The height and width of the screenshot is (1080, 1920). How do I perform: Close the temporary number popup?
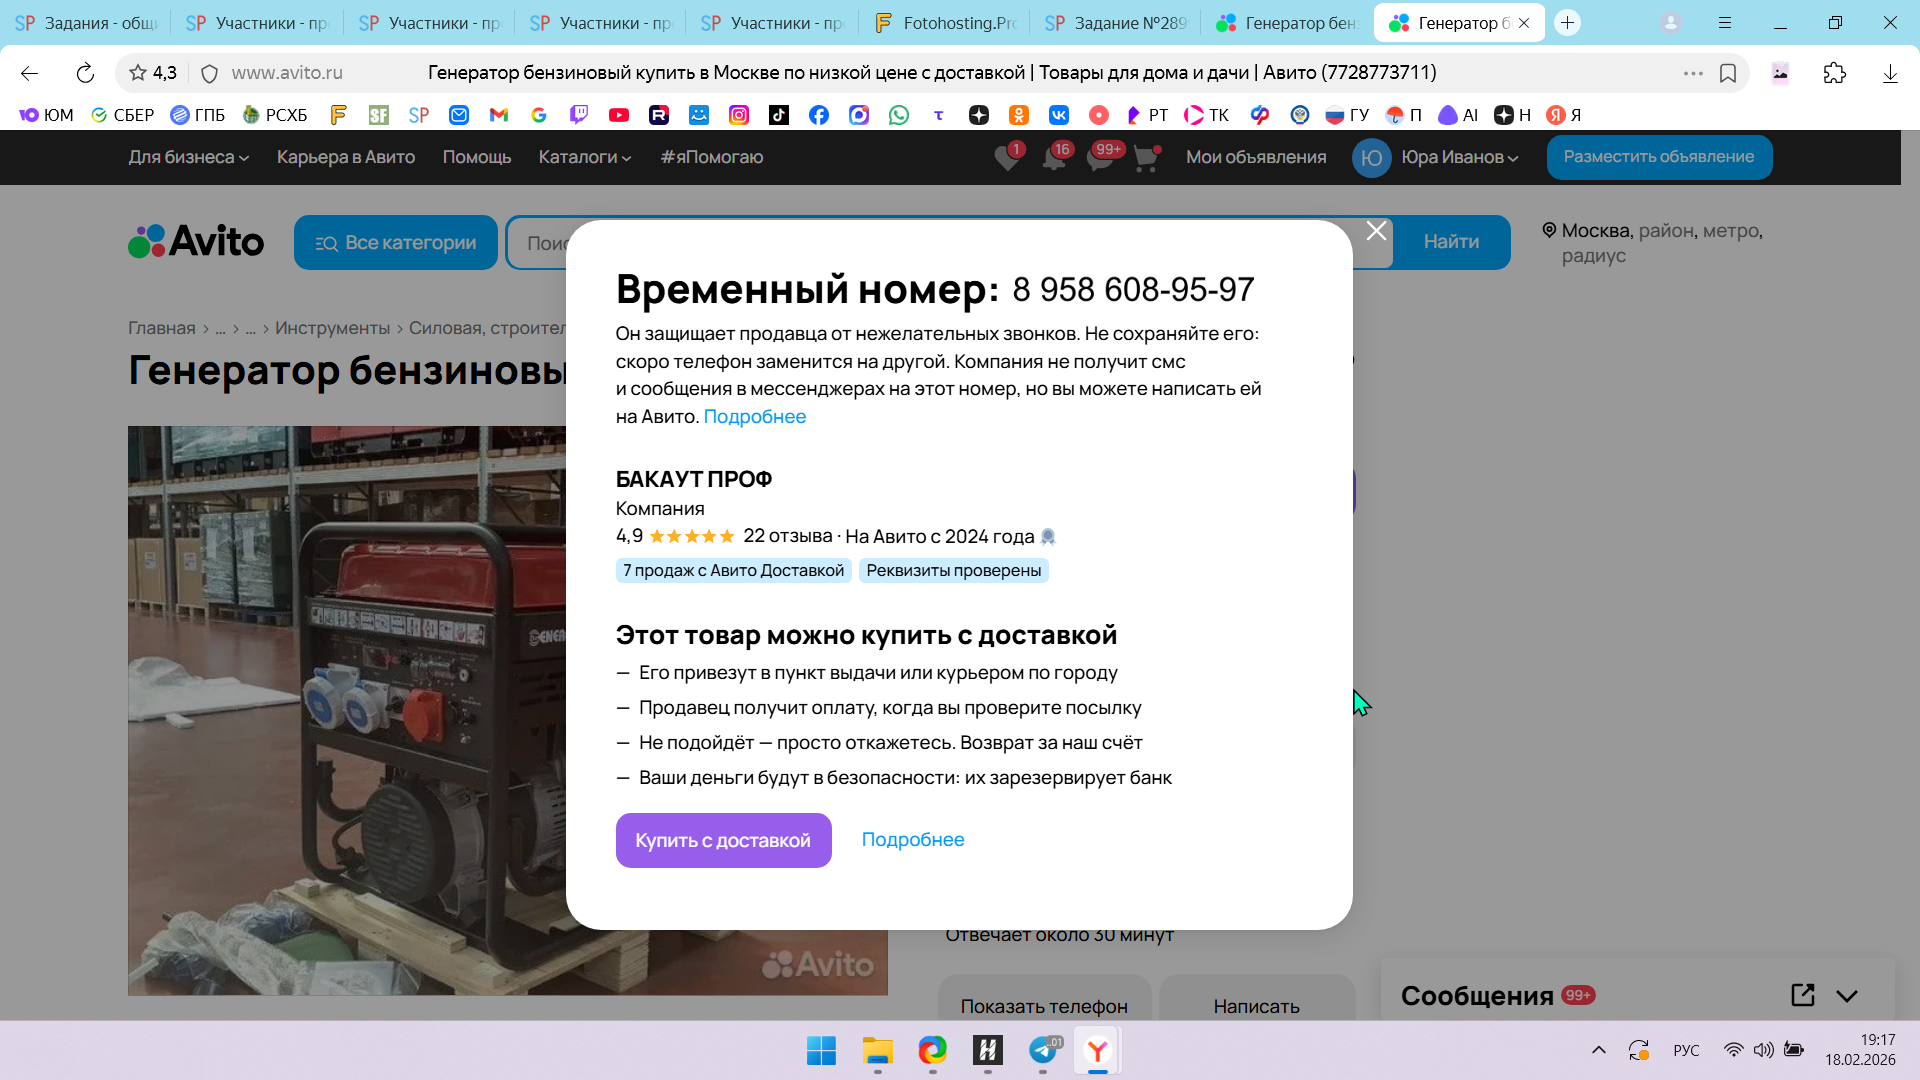coord(1376,231)
